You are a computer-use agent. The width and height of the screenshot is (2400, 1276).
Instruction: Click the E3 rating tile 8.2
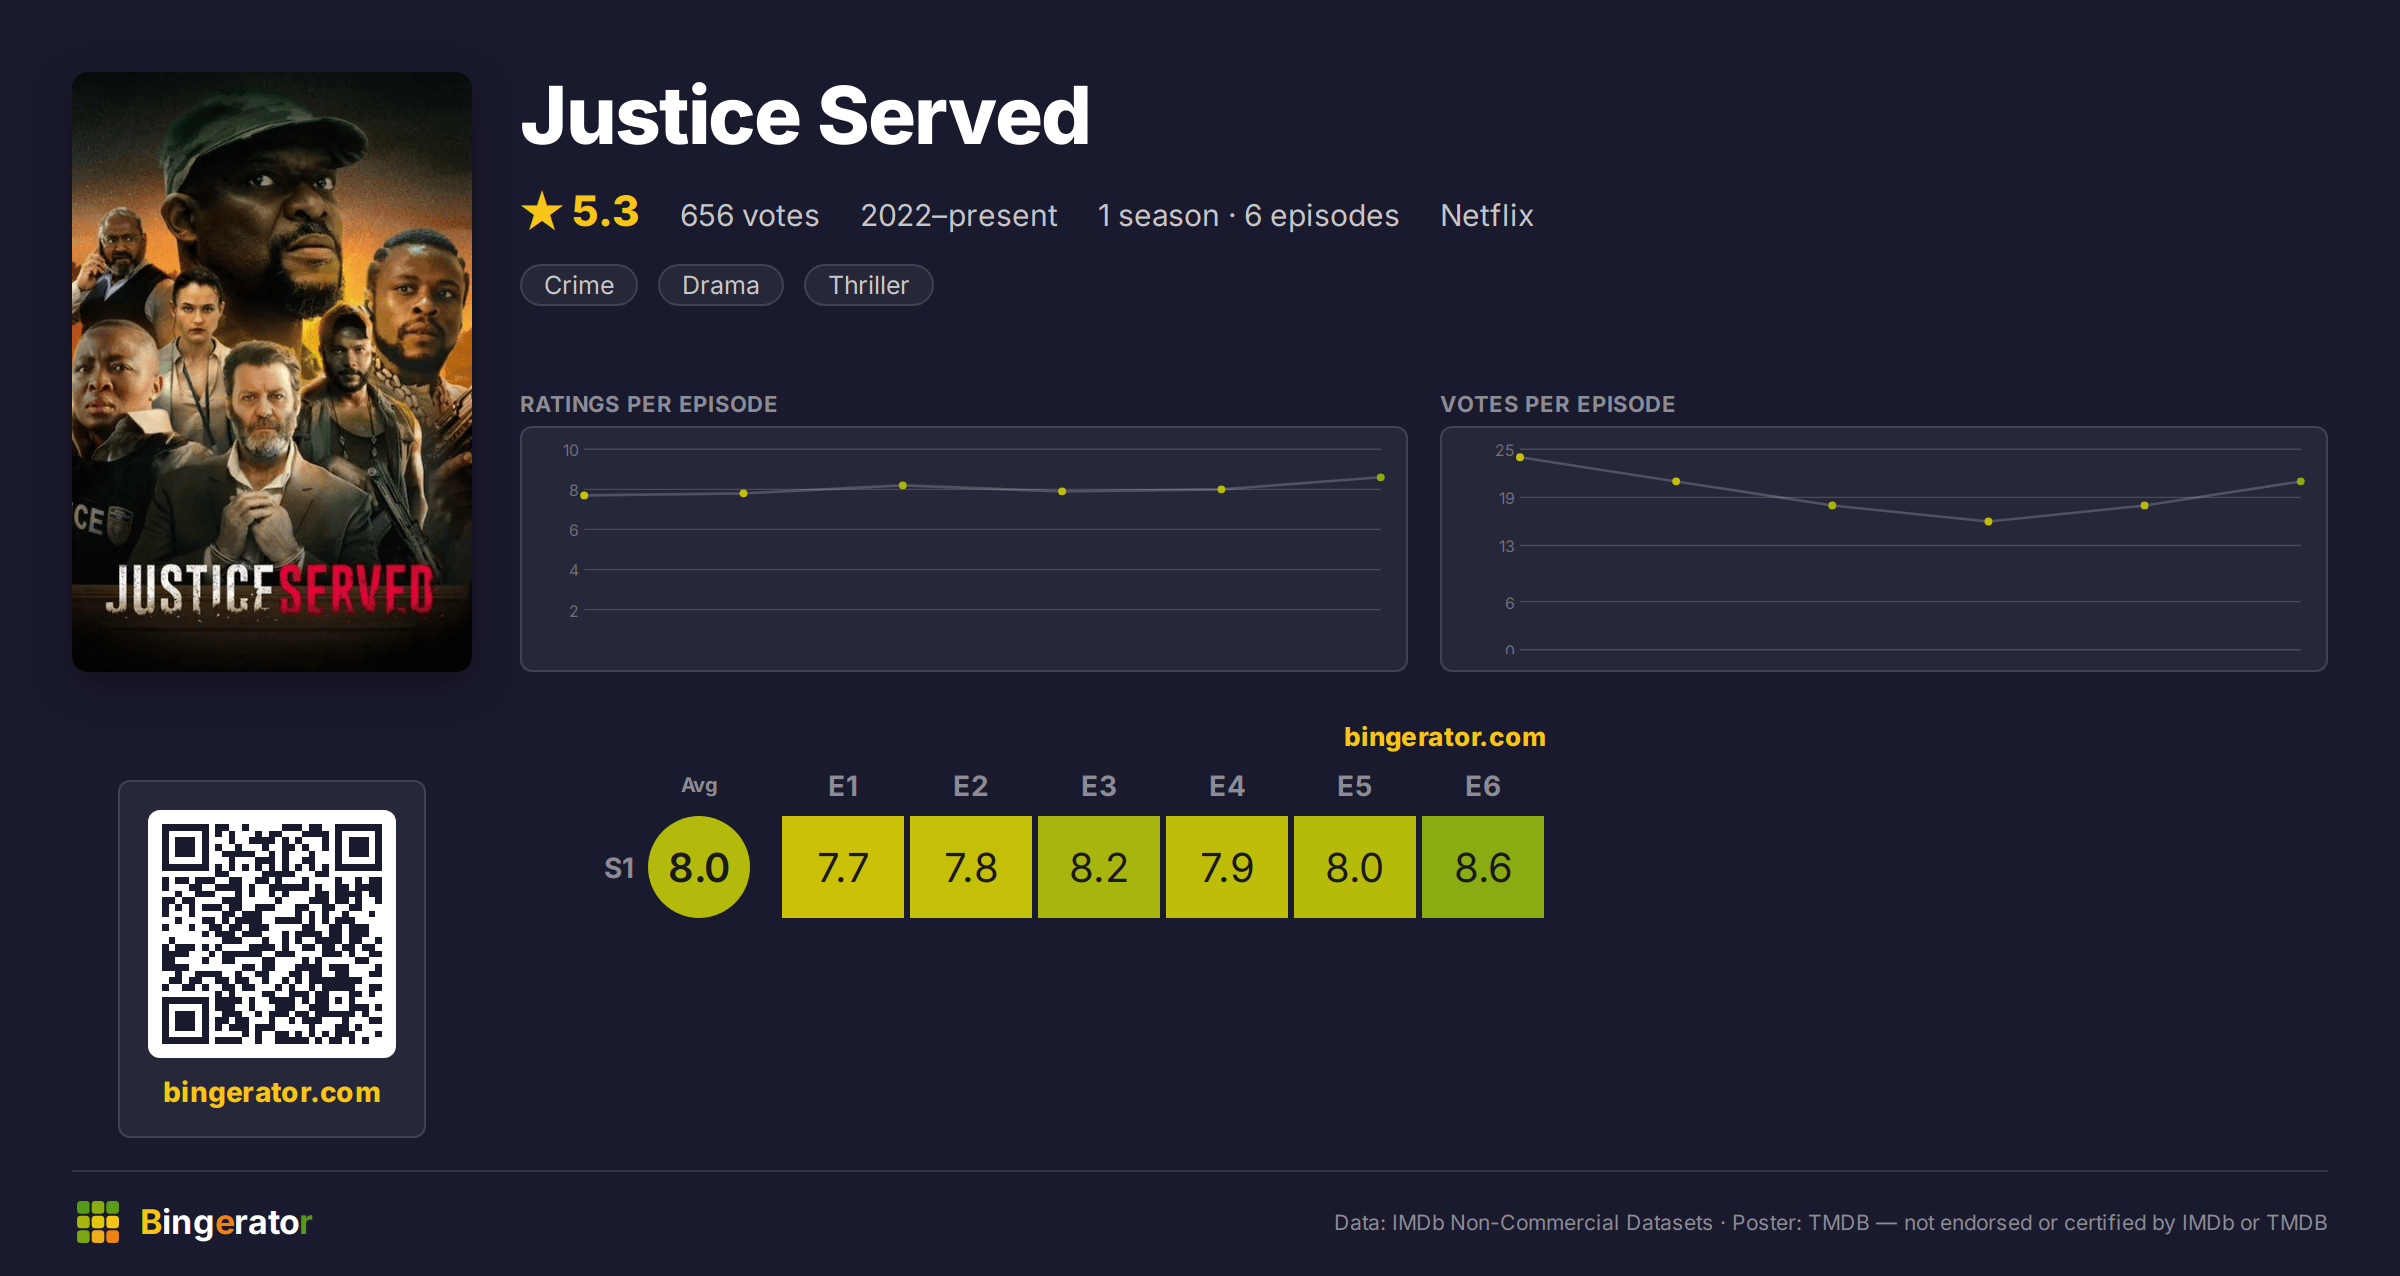point(1099,867)
